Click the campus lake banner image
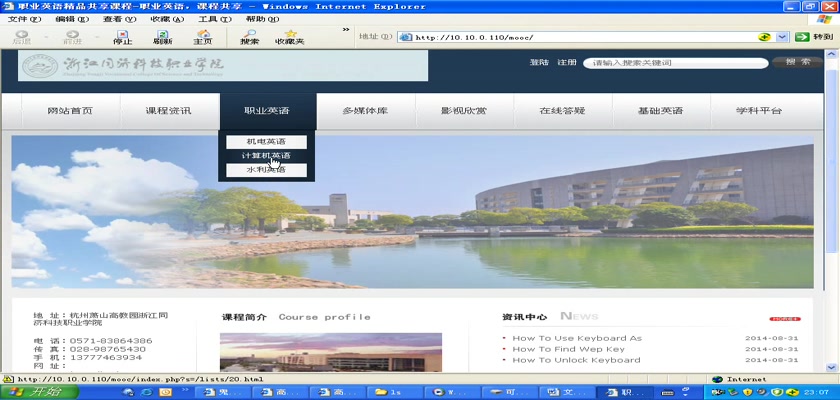The height and width of the screenshot is (400, 840). click(412, 212)
